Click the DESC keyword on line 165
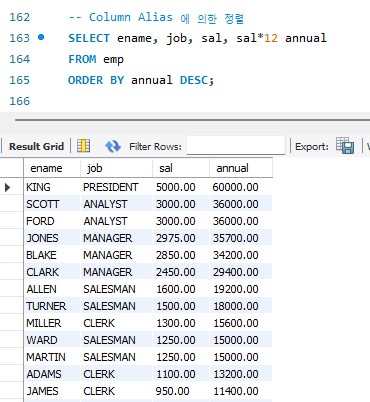Image resolution: width=370 pixels, height=402 pixels. coord(194,80)
